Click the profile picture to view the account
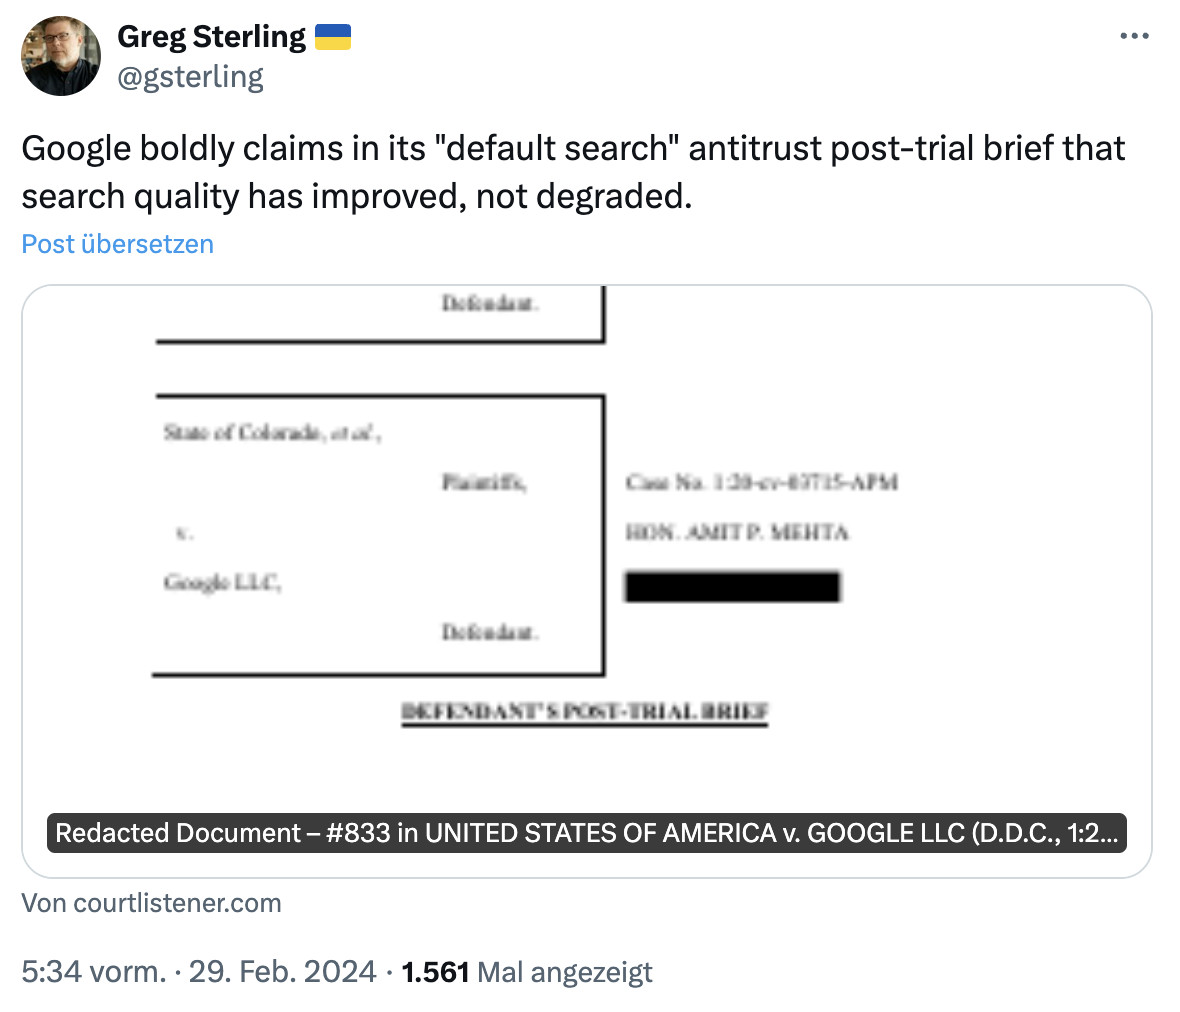The image size is (1180, 1012). pyautogui.click(x=60, y=56)
